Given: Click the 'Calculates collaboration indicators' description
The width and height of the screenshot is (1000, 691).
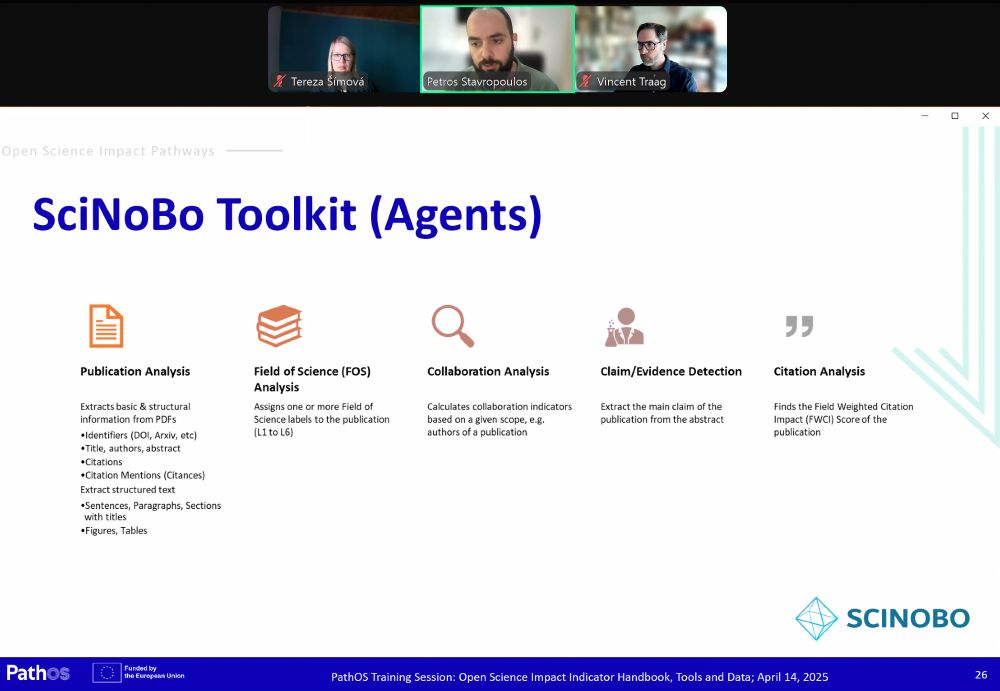Looking at the screenshot, I should pyautogui.click(x=499, y=419).
